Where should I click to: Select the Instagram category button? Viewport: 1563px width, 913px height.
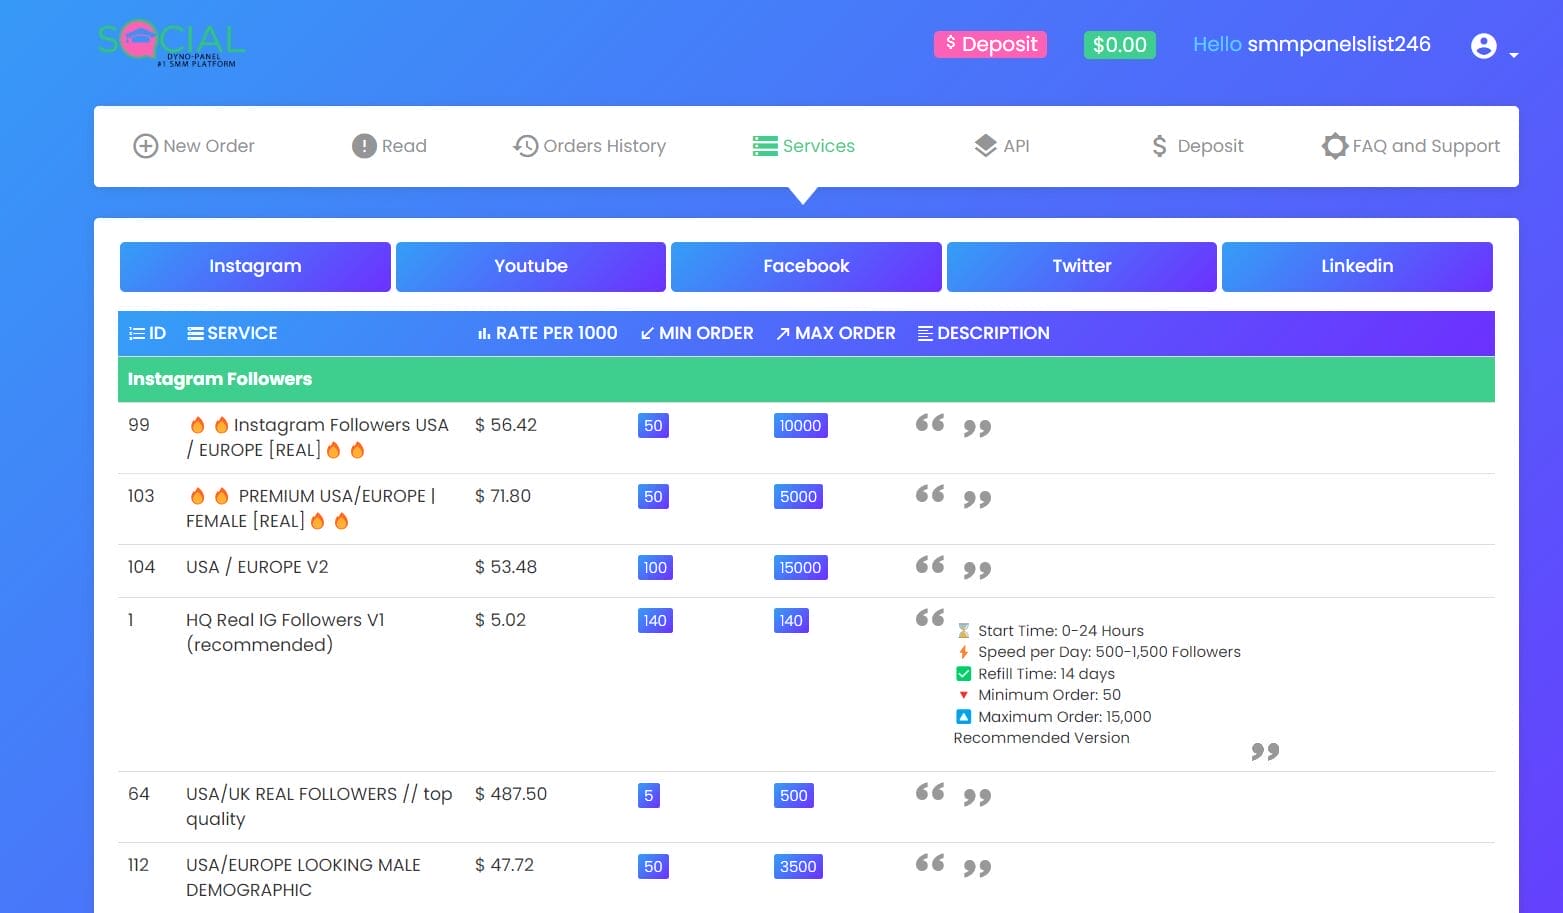(255, 266)
